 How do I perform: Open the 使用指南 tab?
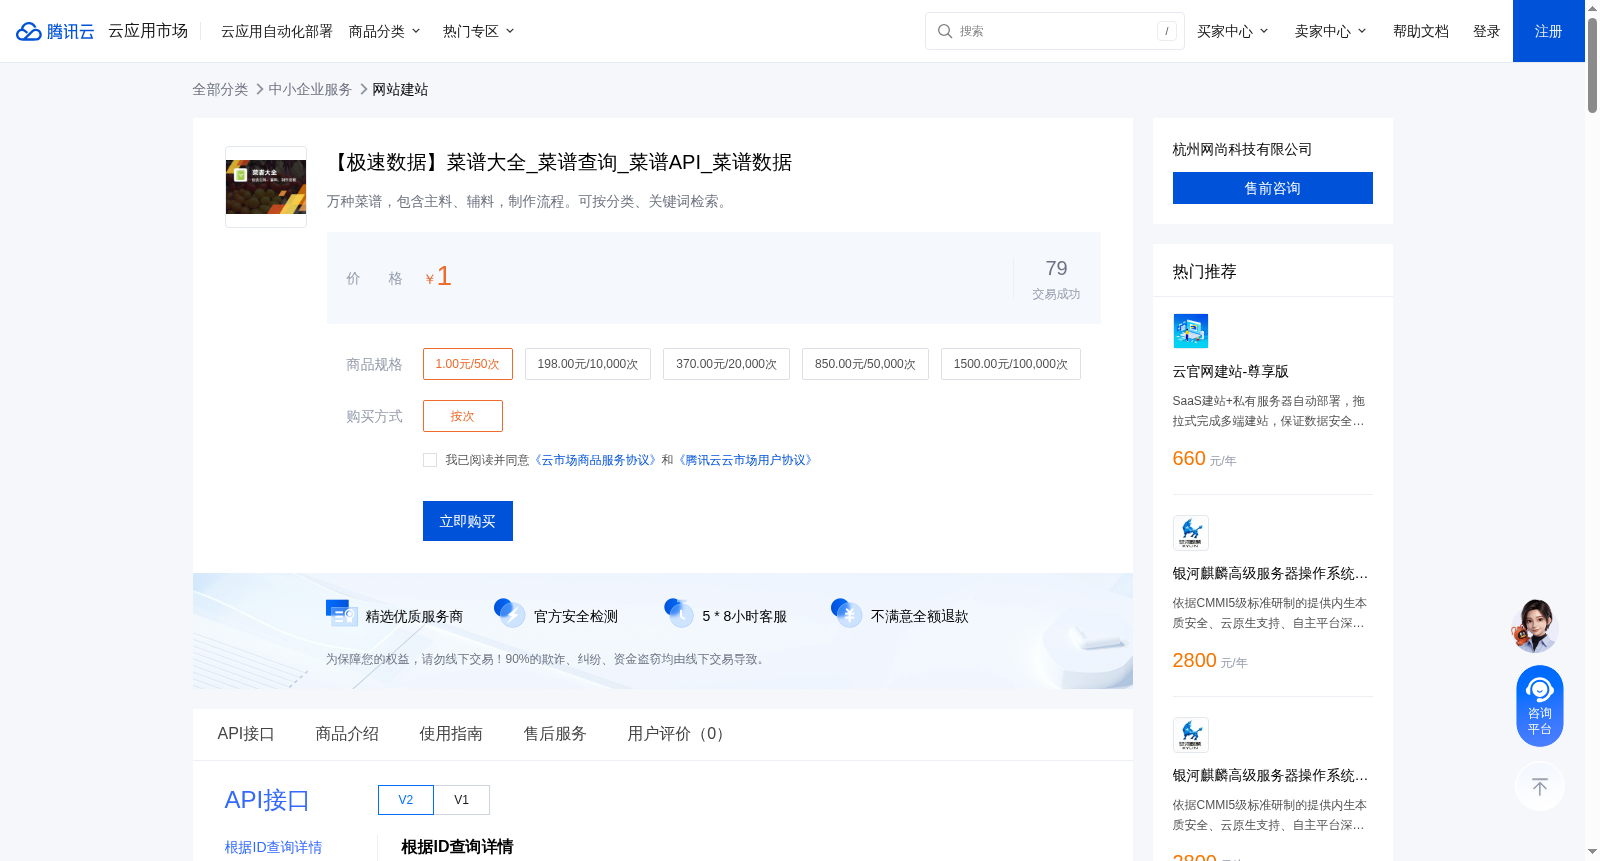(451, 734)
